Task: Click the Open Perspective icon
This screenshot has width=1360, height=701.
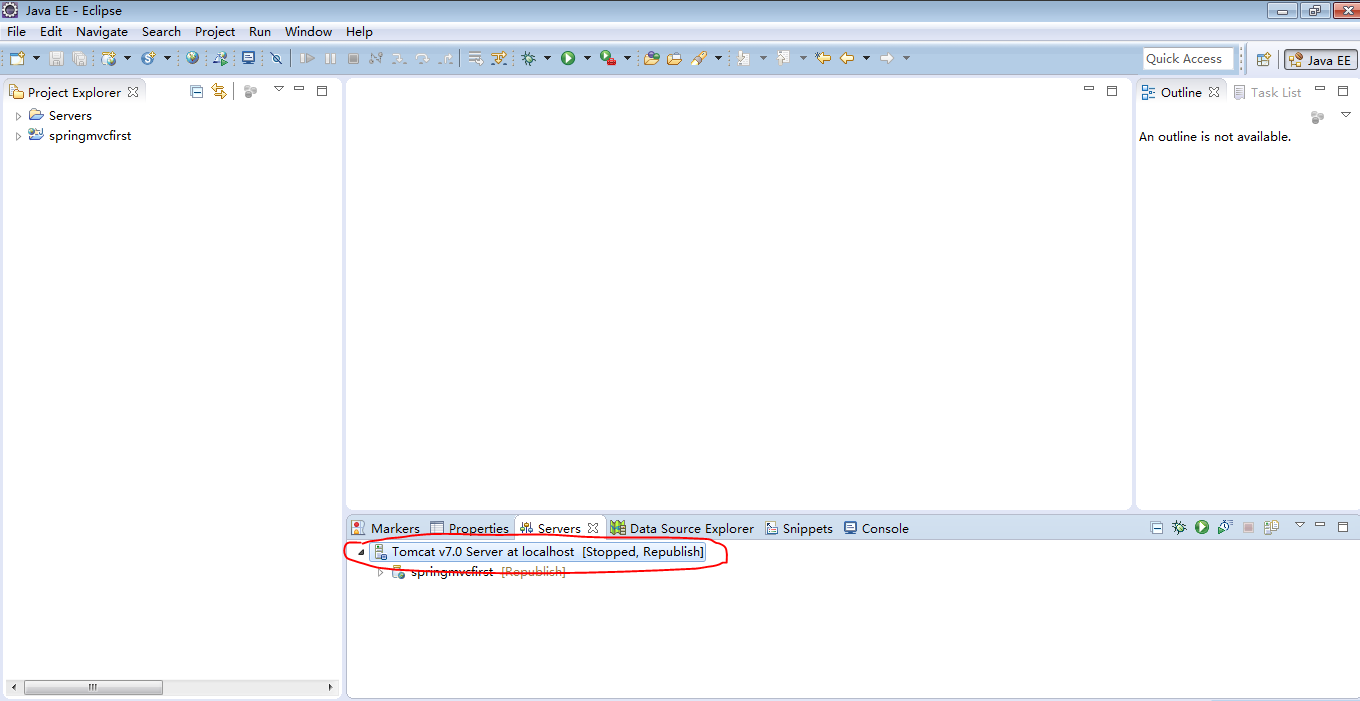Action: (x=1263, y=59)
